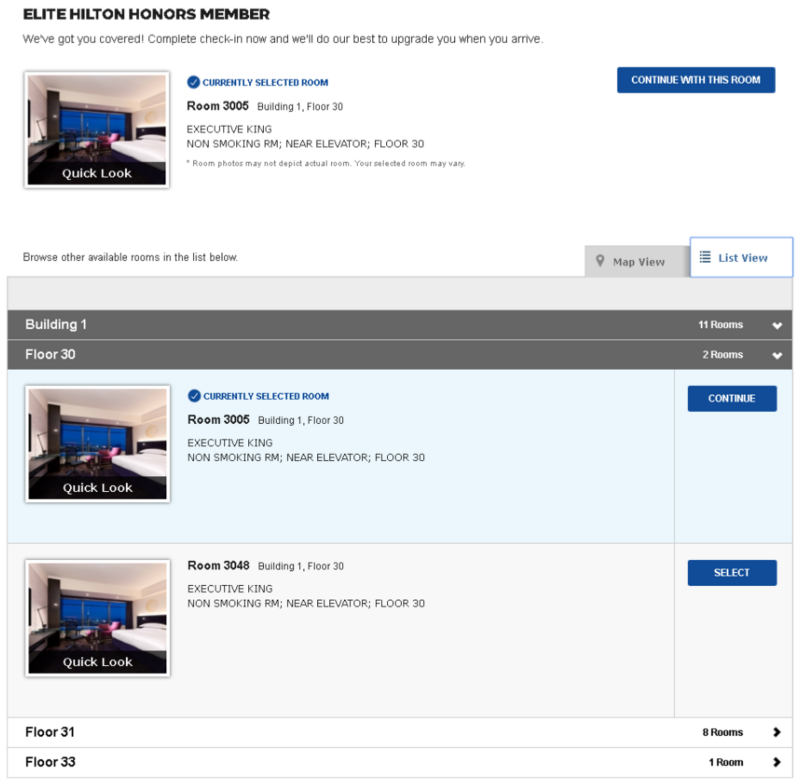This screenshot has height=784, width=800.
Task: Click Continue for Room 3005 in list
Action: [732, 398]
